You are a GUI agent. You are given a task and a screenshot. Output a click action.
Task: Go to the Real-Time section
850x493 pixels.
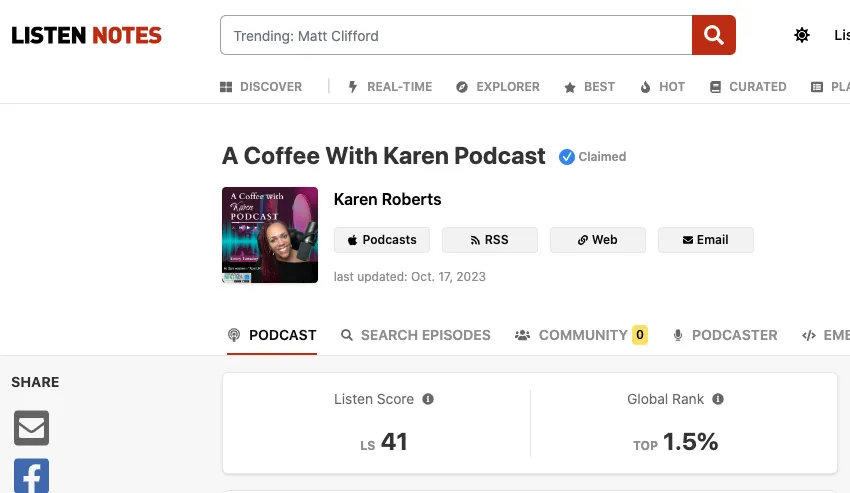tap(390, 87)
